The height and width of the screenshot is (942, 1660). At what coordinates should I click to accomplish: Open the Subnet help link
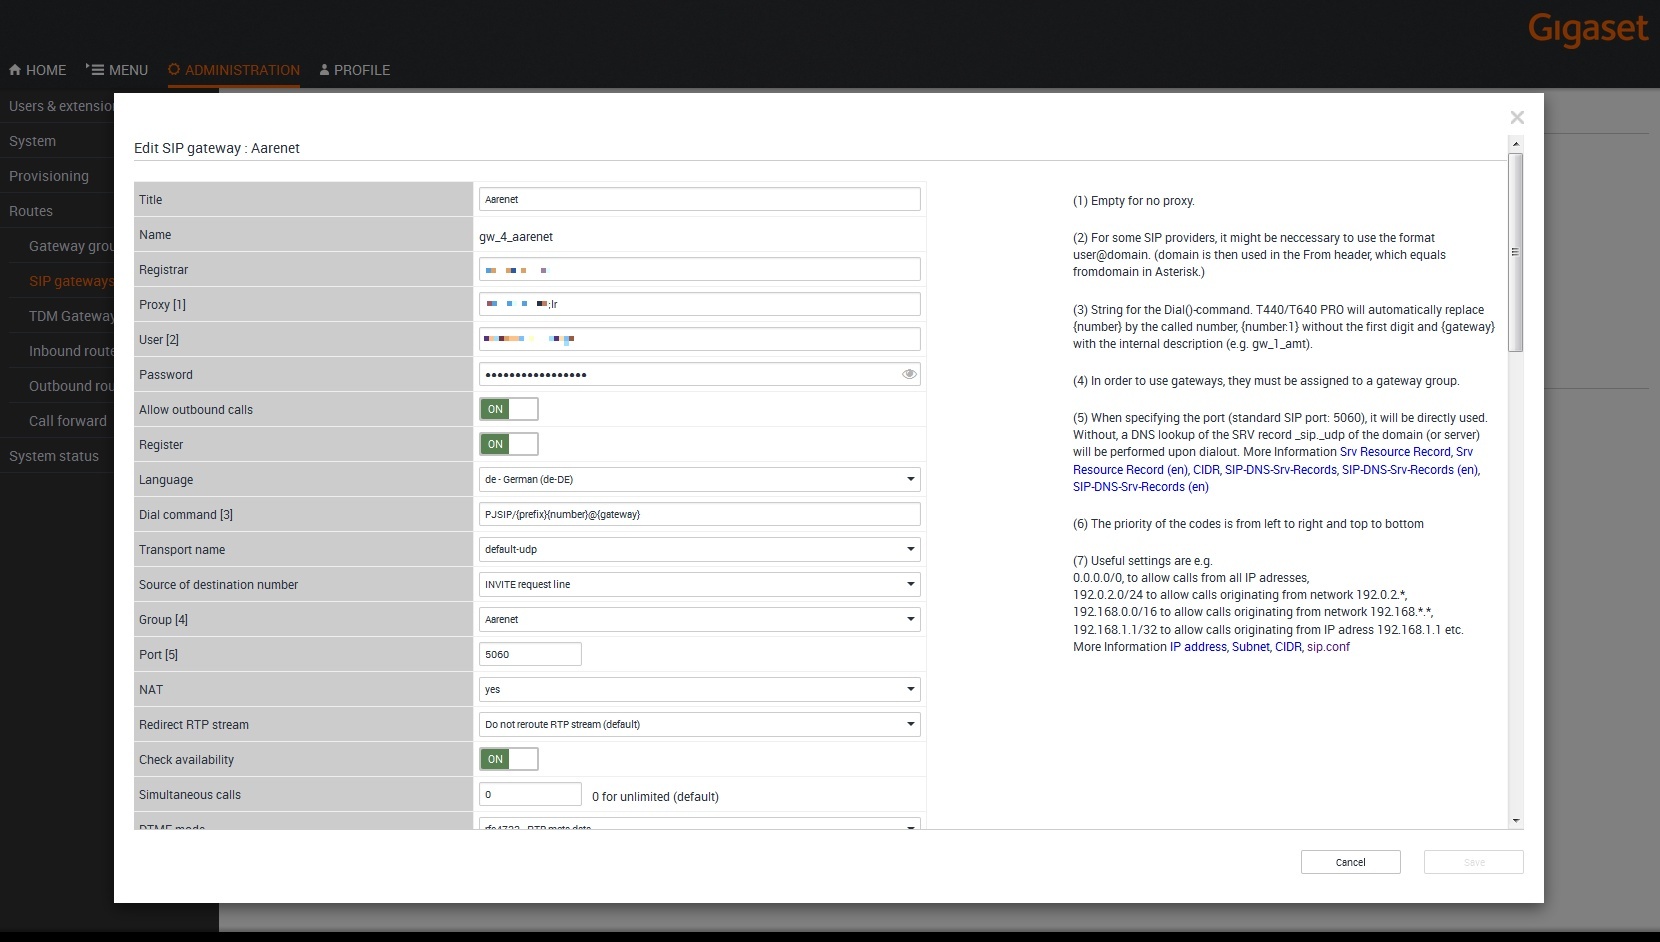1250,647
